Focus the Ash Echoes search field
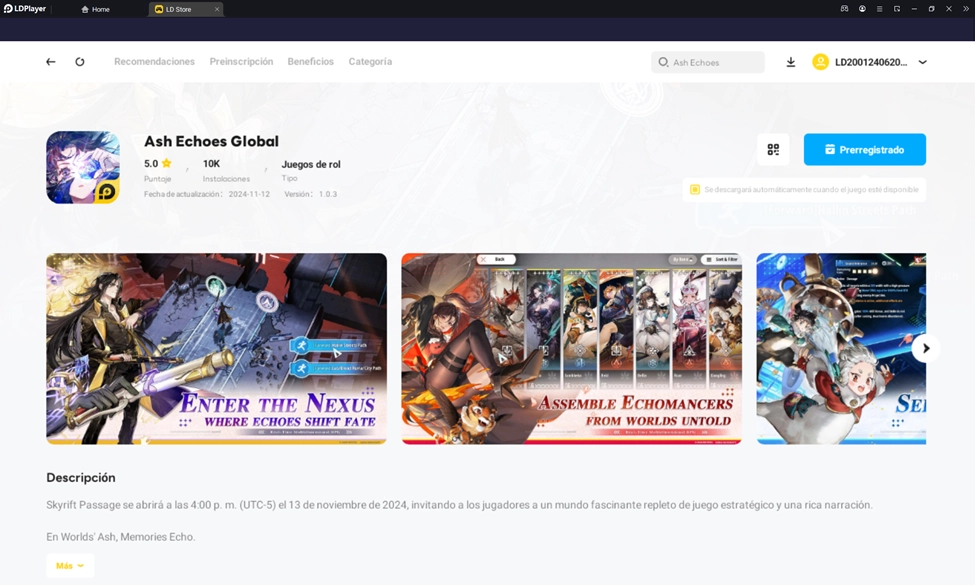The height and width of the screenshot is (585, 975). (x=708, y=62)
